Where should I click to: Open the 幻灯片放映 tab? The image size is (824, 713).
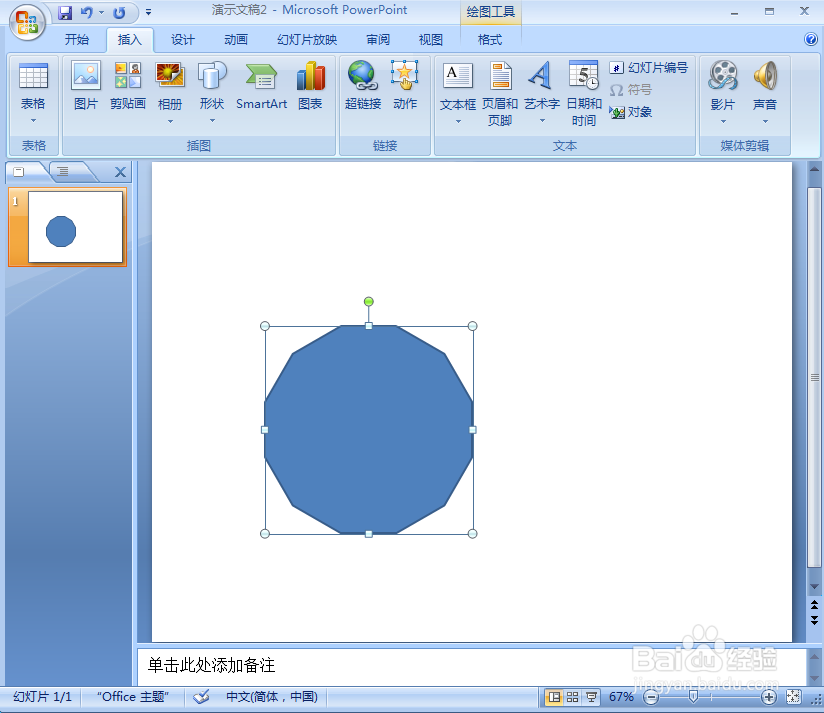[x=307, y=39]
